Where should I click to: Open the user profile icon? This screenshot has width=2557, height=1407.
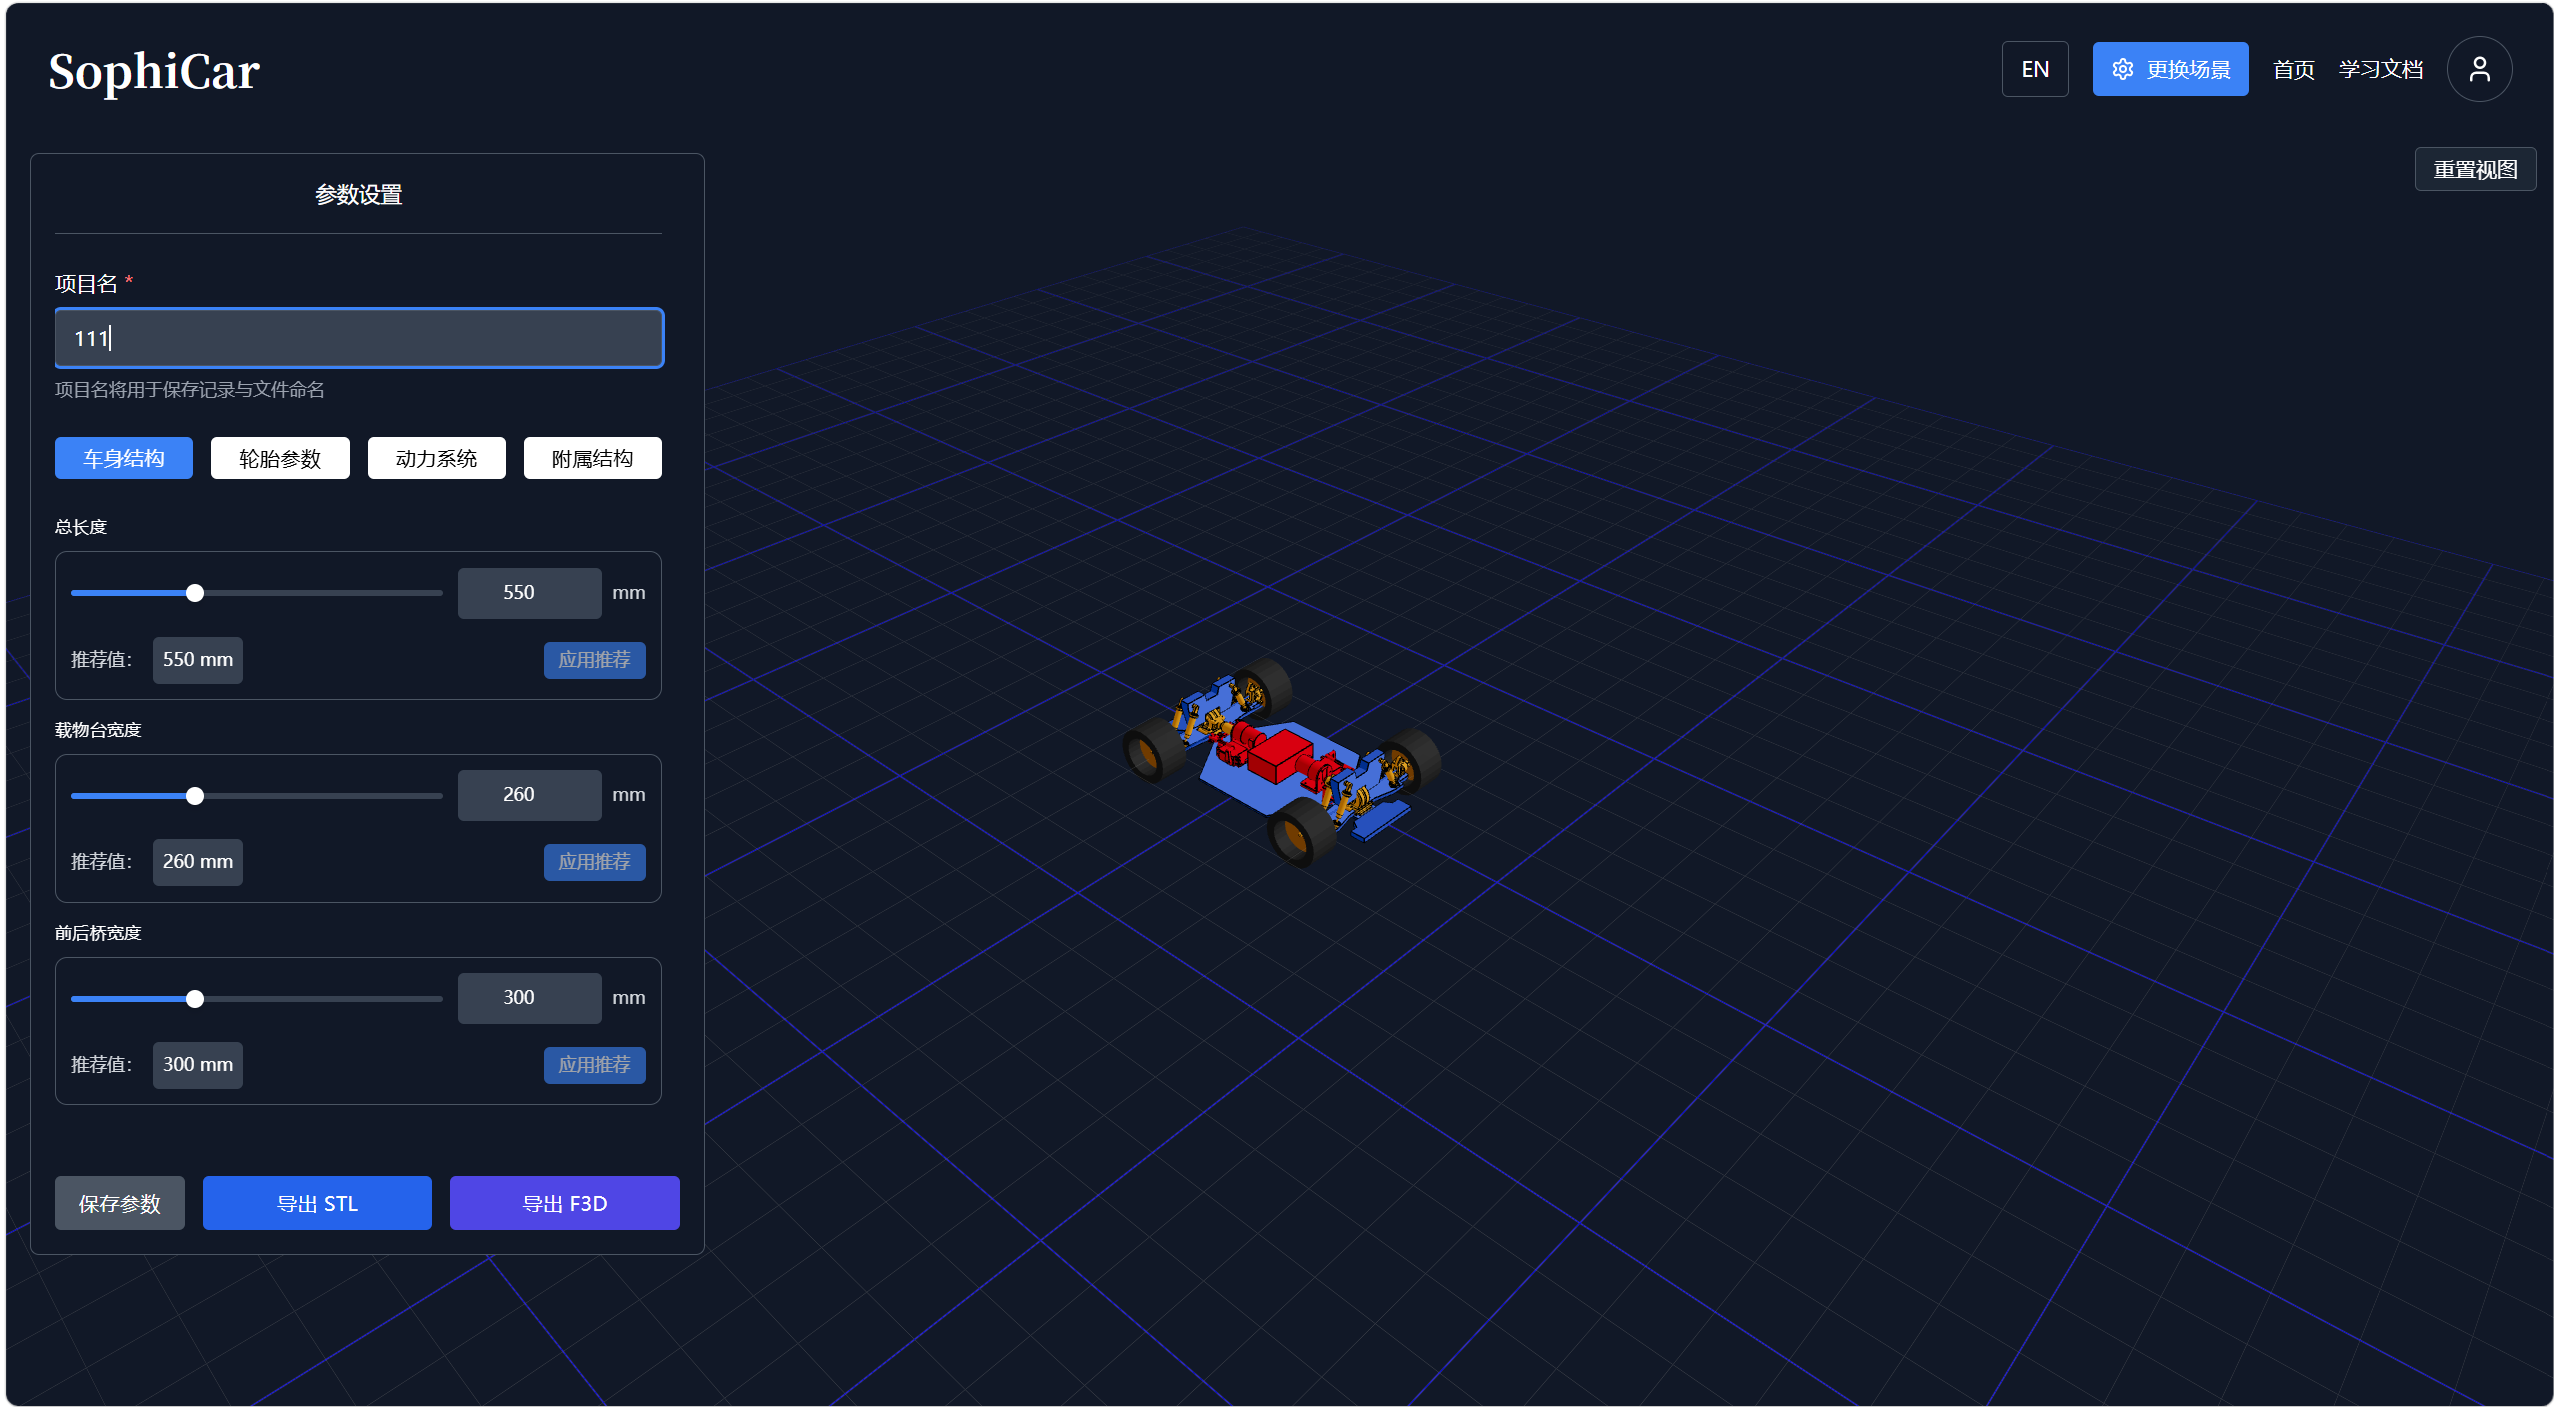coord(2478,69)
